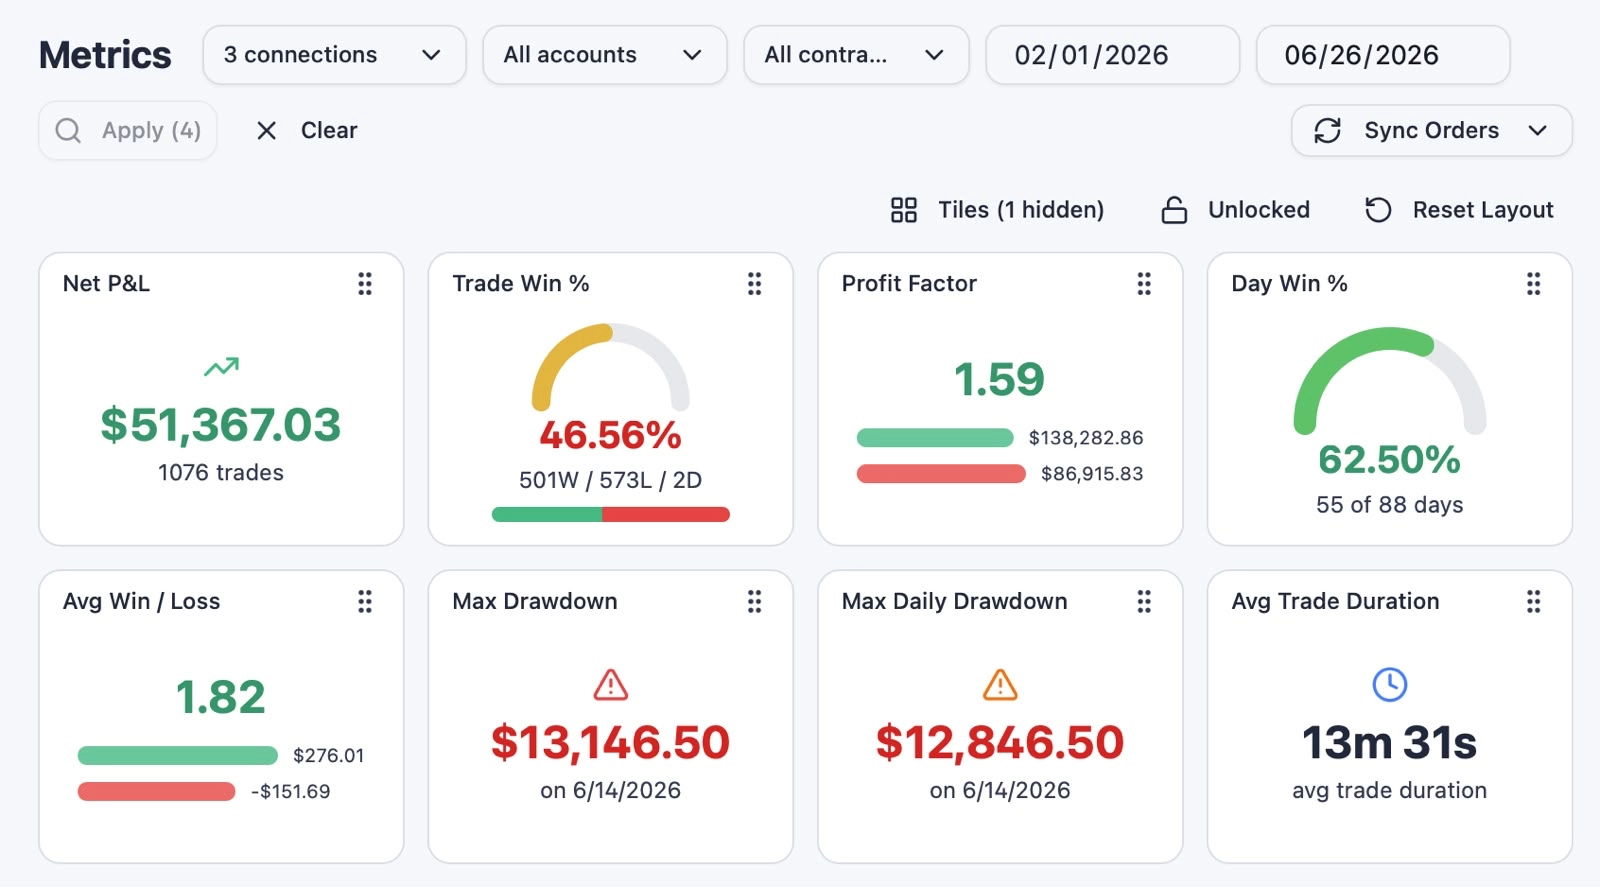Click the Max Drawdown warning triangle icon
Image resolution: width=1600 pixels, height=887 pixels.
[x=611, y=685]
